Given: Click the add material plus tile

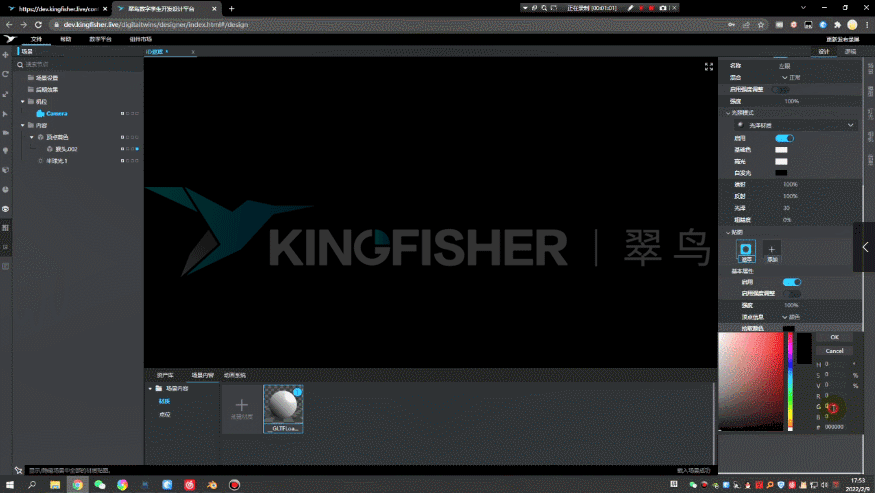Looking at the screenshot, I should [242, 409].
